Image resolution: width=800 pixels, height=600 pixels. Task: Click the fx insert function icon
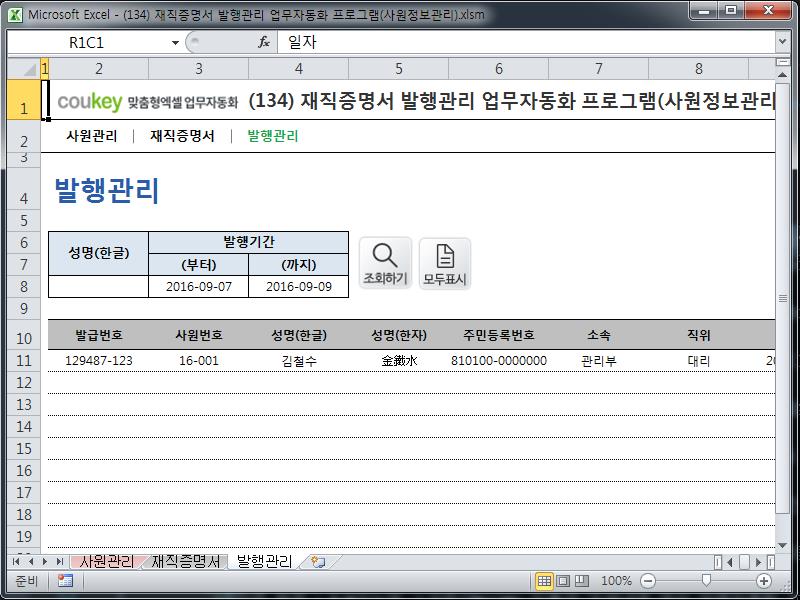click(x=264, y=42)
